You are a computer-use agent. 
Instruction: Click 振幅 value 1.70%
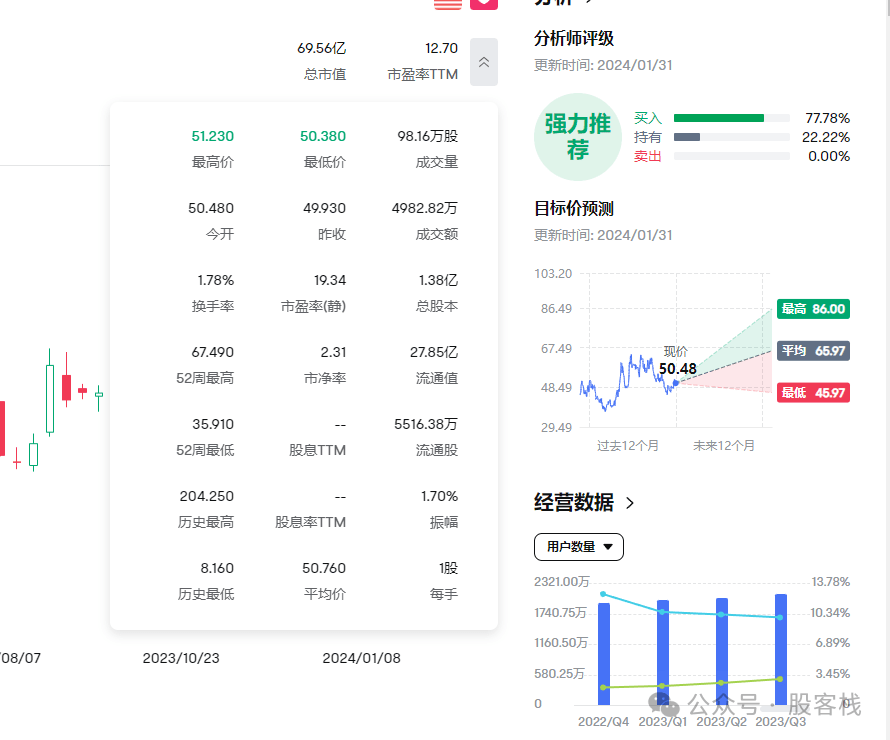[439, 497]
